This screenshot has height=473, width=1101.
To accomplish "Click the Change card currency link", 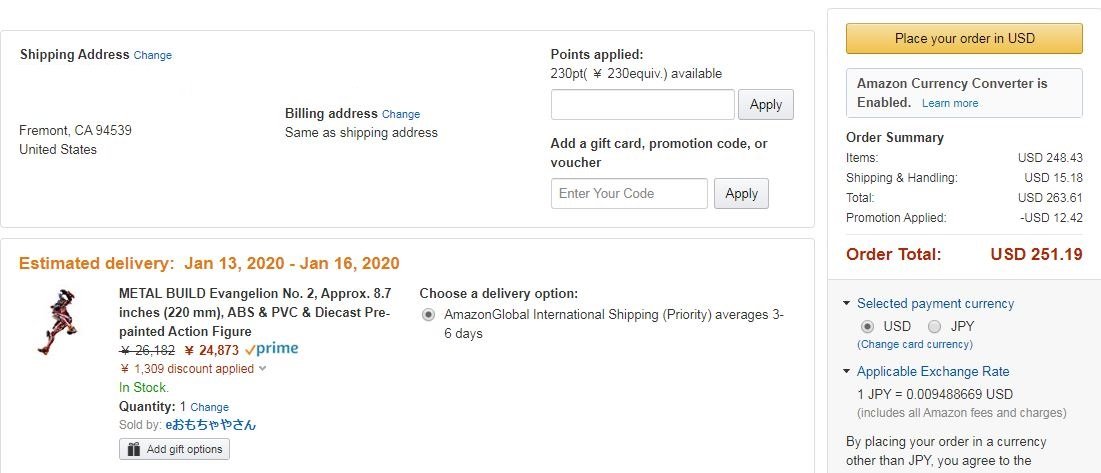I will click(x=915, y=345).
